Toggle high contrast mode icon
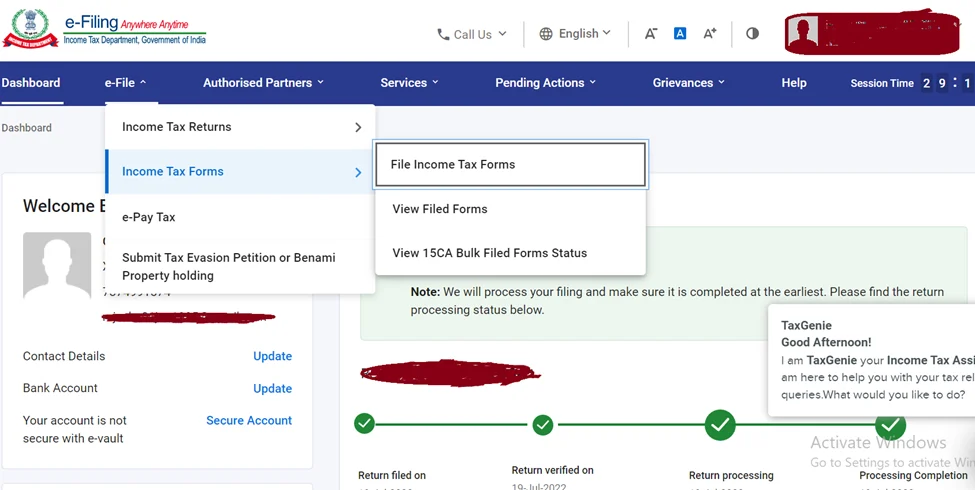The height and width of the screenshot is (490, 975). 752,34
